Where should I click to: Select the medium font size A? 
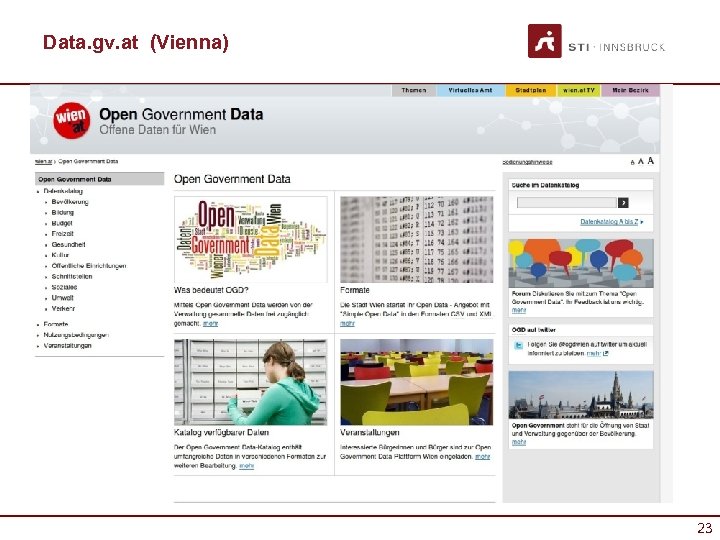point(641,162)
